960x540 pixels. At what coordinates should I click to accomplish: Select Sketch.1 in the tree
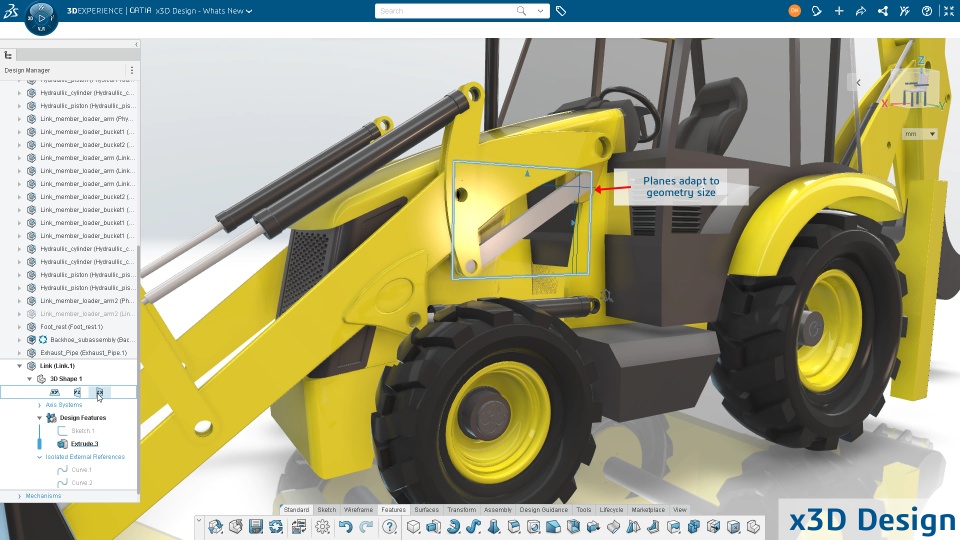(x=83, y=431)
